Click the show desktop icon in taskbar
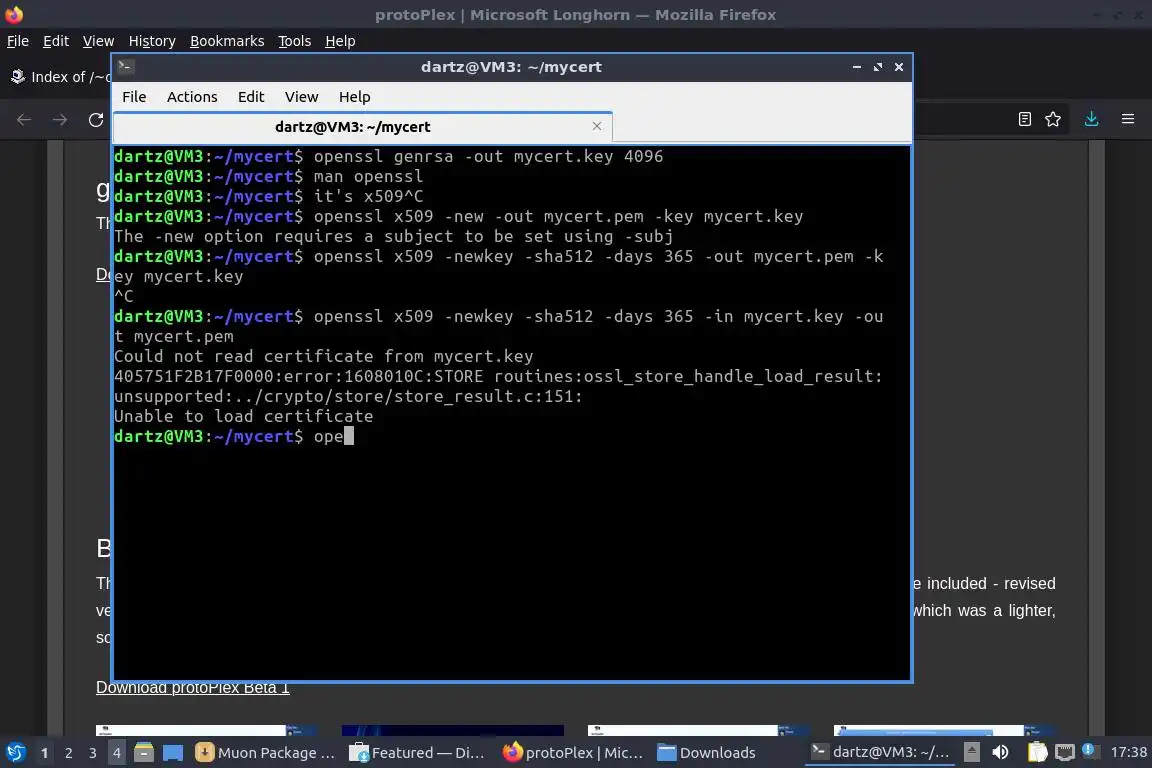 [x=173, y=753]
